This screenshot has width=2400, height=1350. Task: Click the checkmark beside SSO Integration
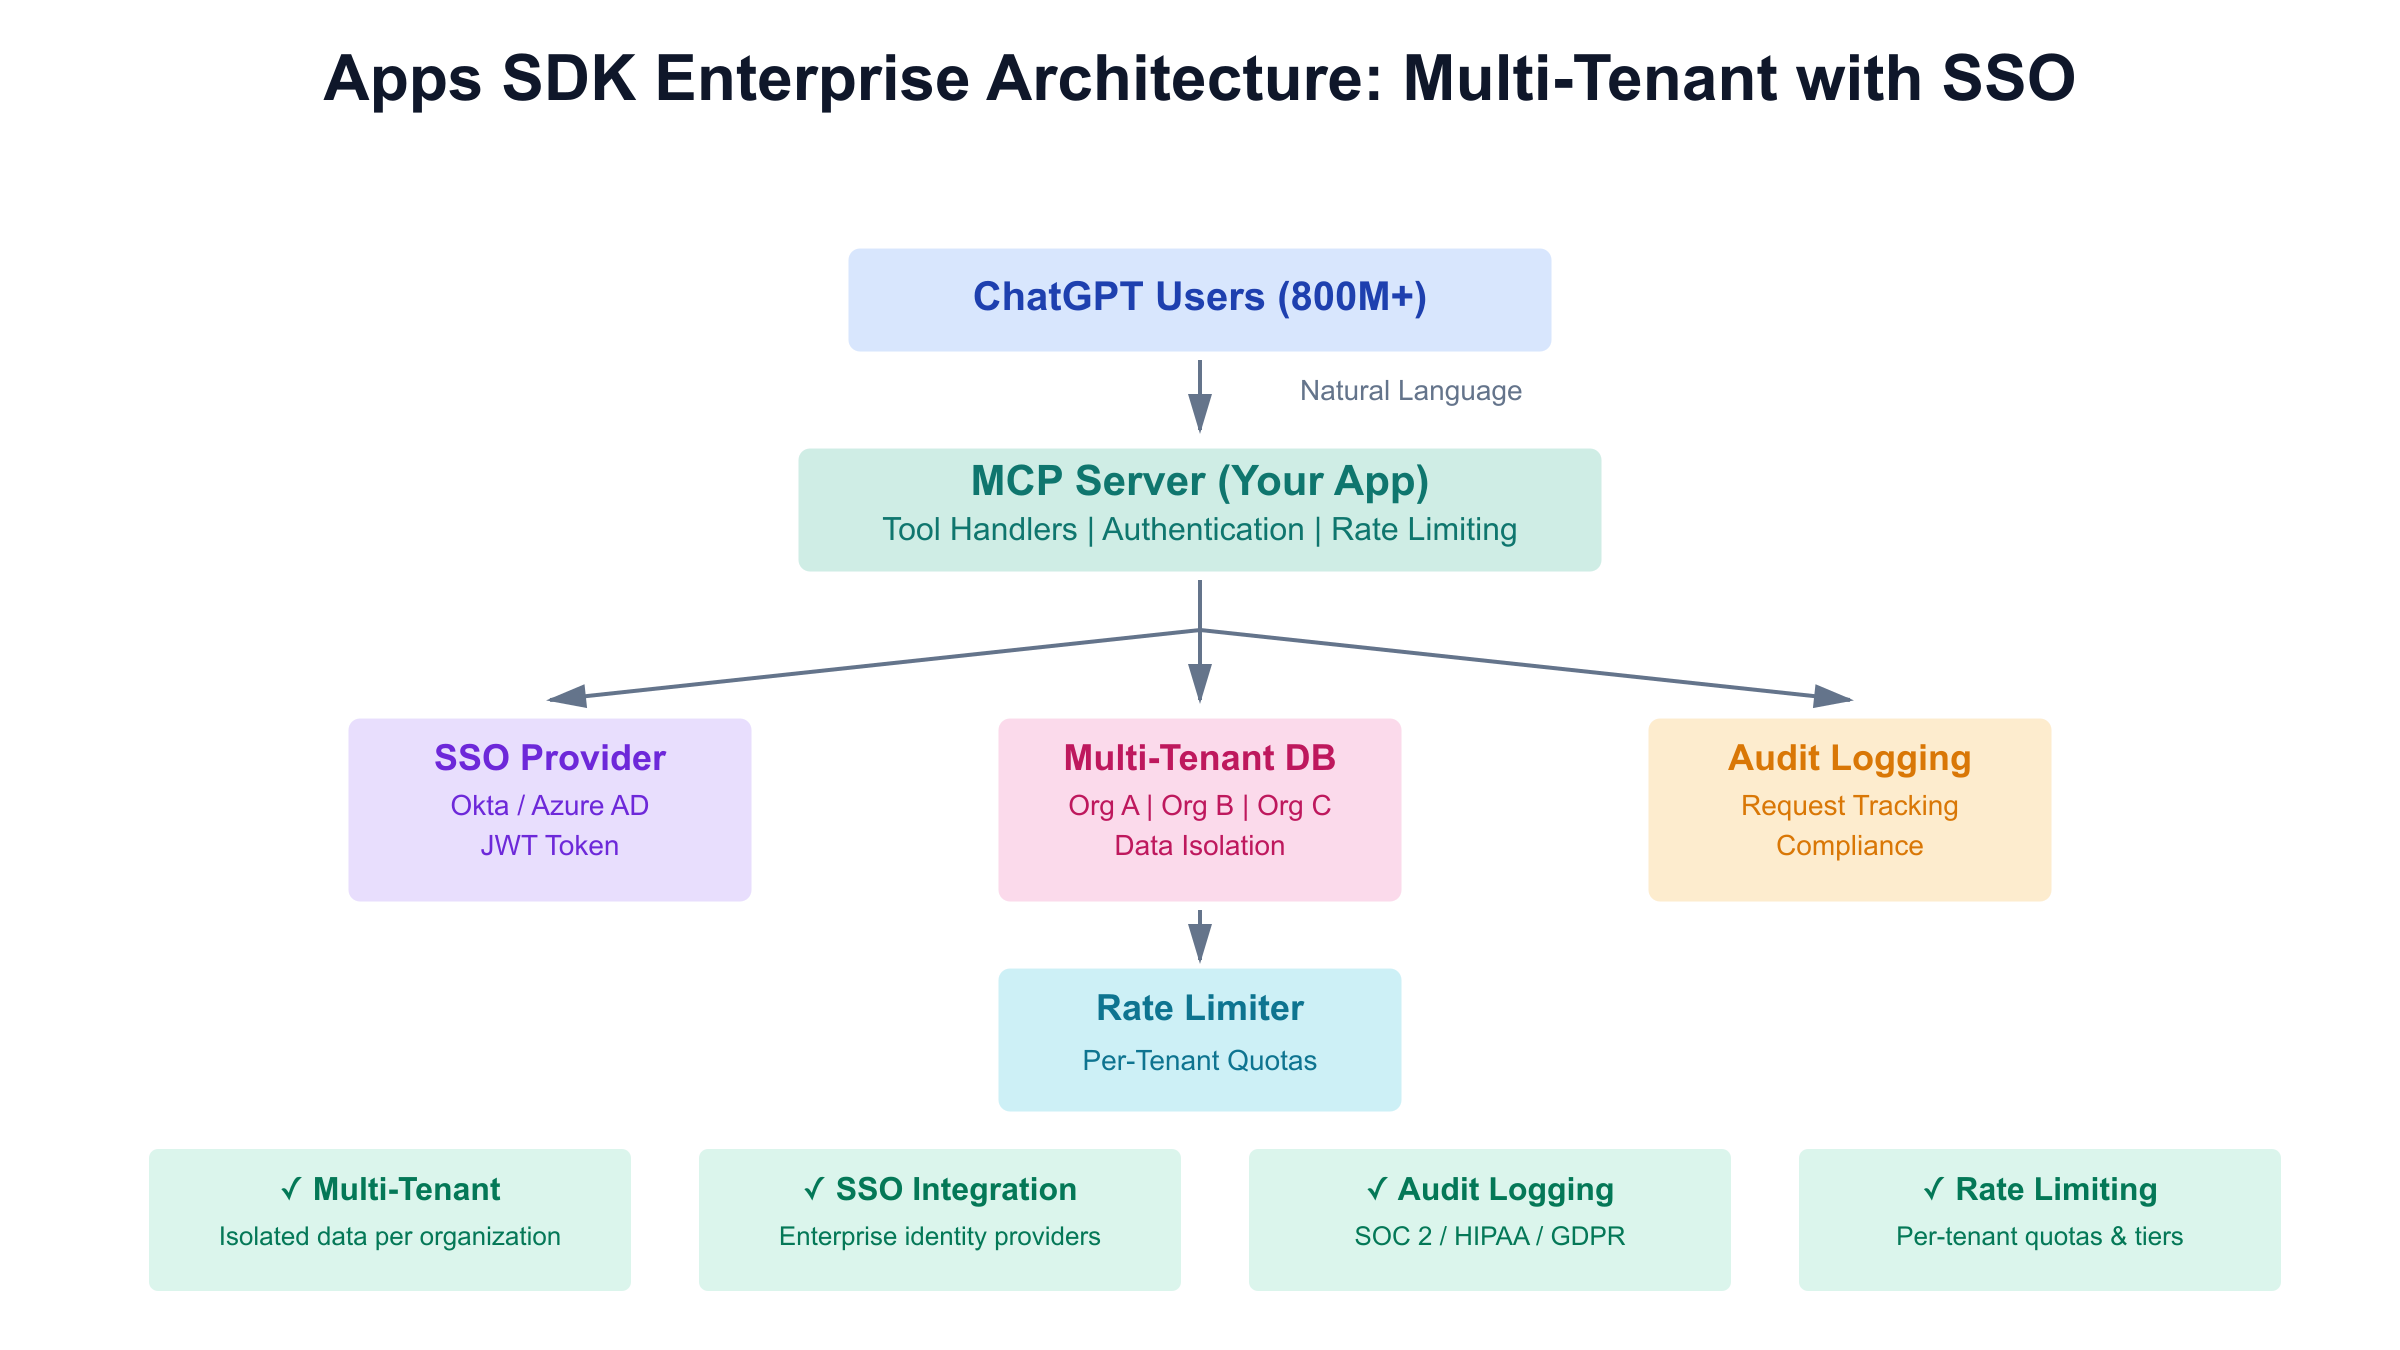point(814,1189)
